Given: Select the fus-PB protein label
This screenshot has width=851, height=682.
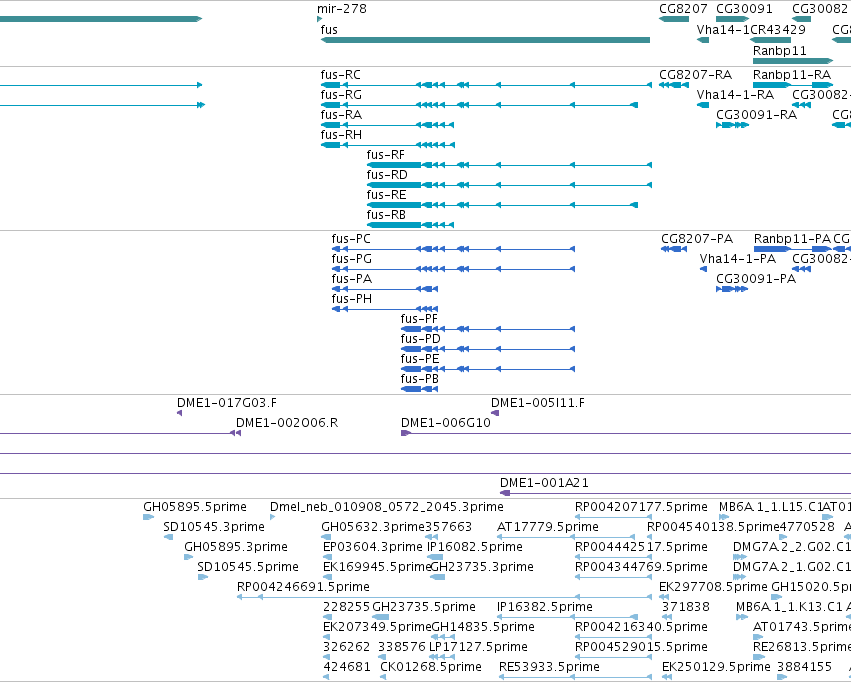Looking at the screenshot, I should point(420,379).
